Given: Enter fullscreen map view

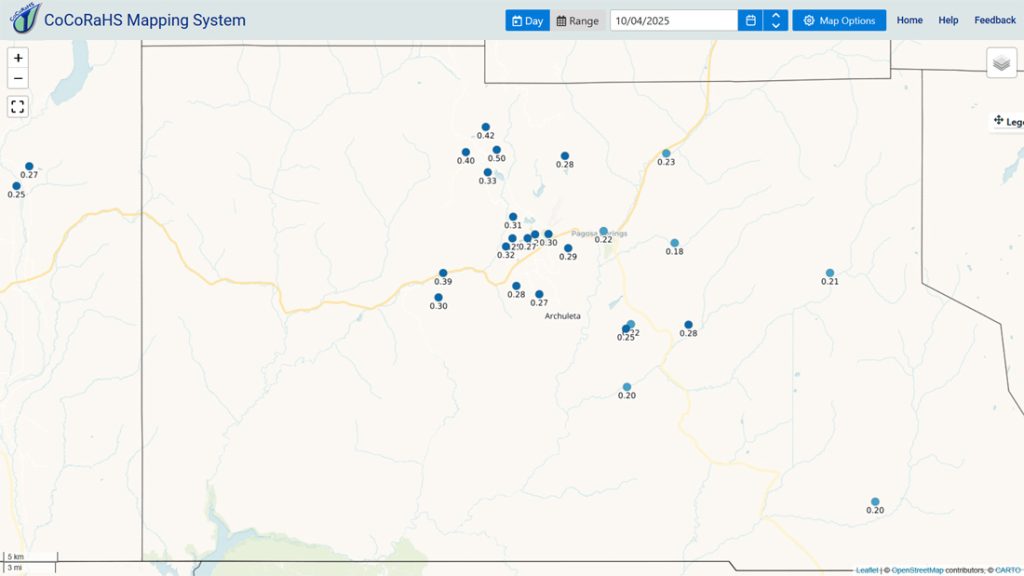Looking at the screenshot, I should pos(18,106).
